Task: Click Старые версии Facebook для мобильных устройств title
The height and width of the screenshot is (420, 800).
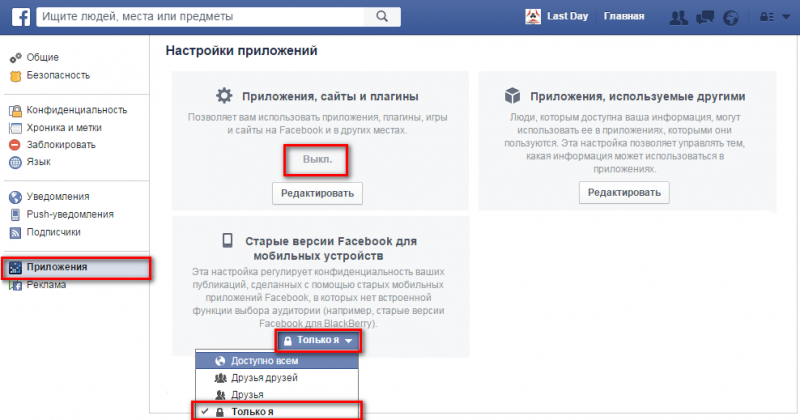Action: (x=331, y=248)
